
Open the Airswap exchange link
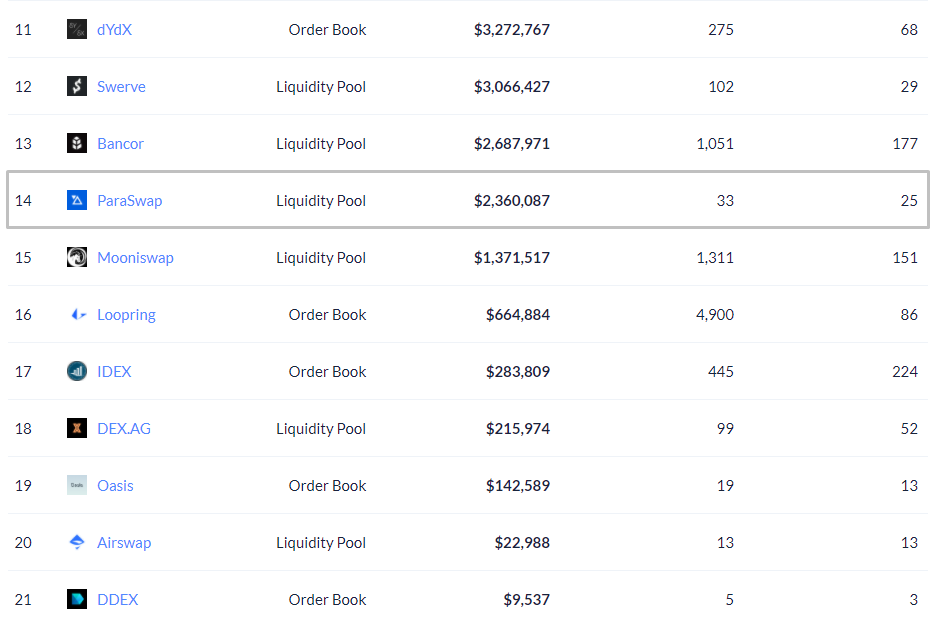pyautogui.click(x=124, y=543)
